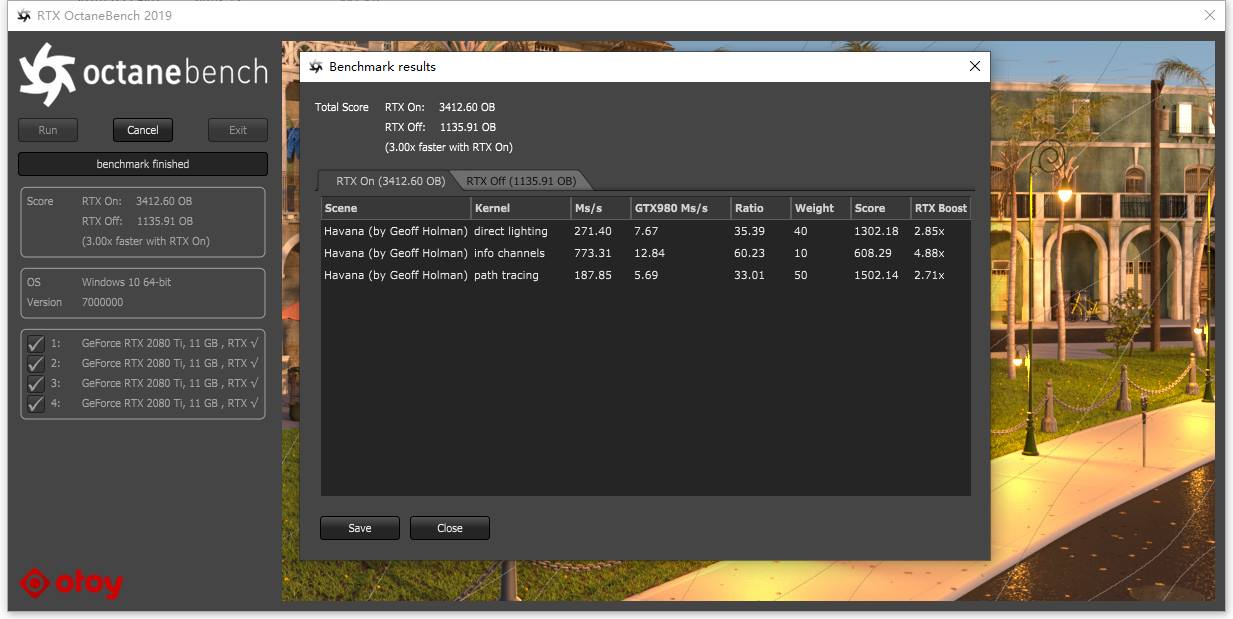Click the disabled Exit button
Screen dimensions: 1233x619
tap(238, 130)
